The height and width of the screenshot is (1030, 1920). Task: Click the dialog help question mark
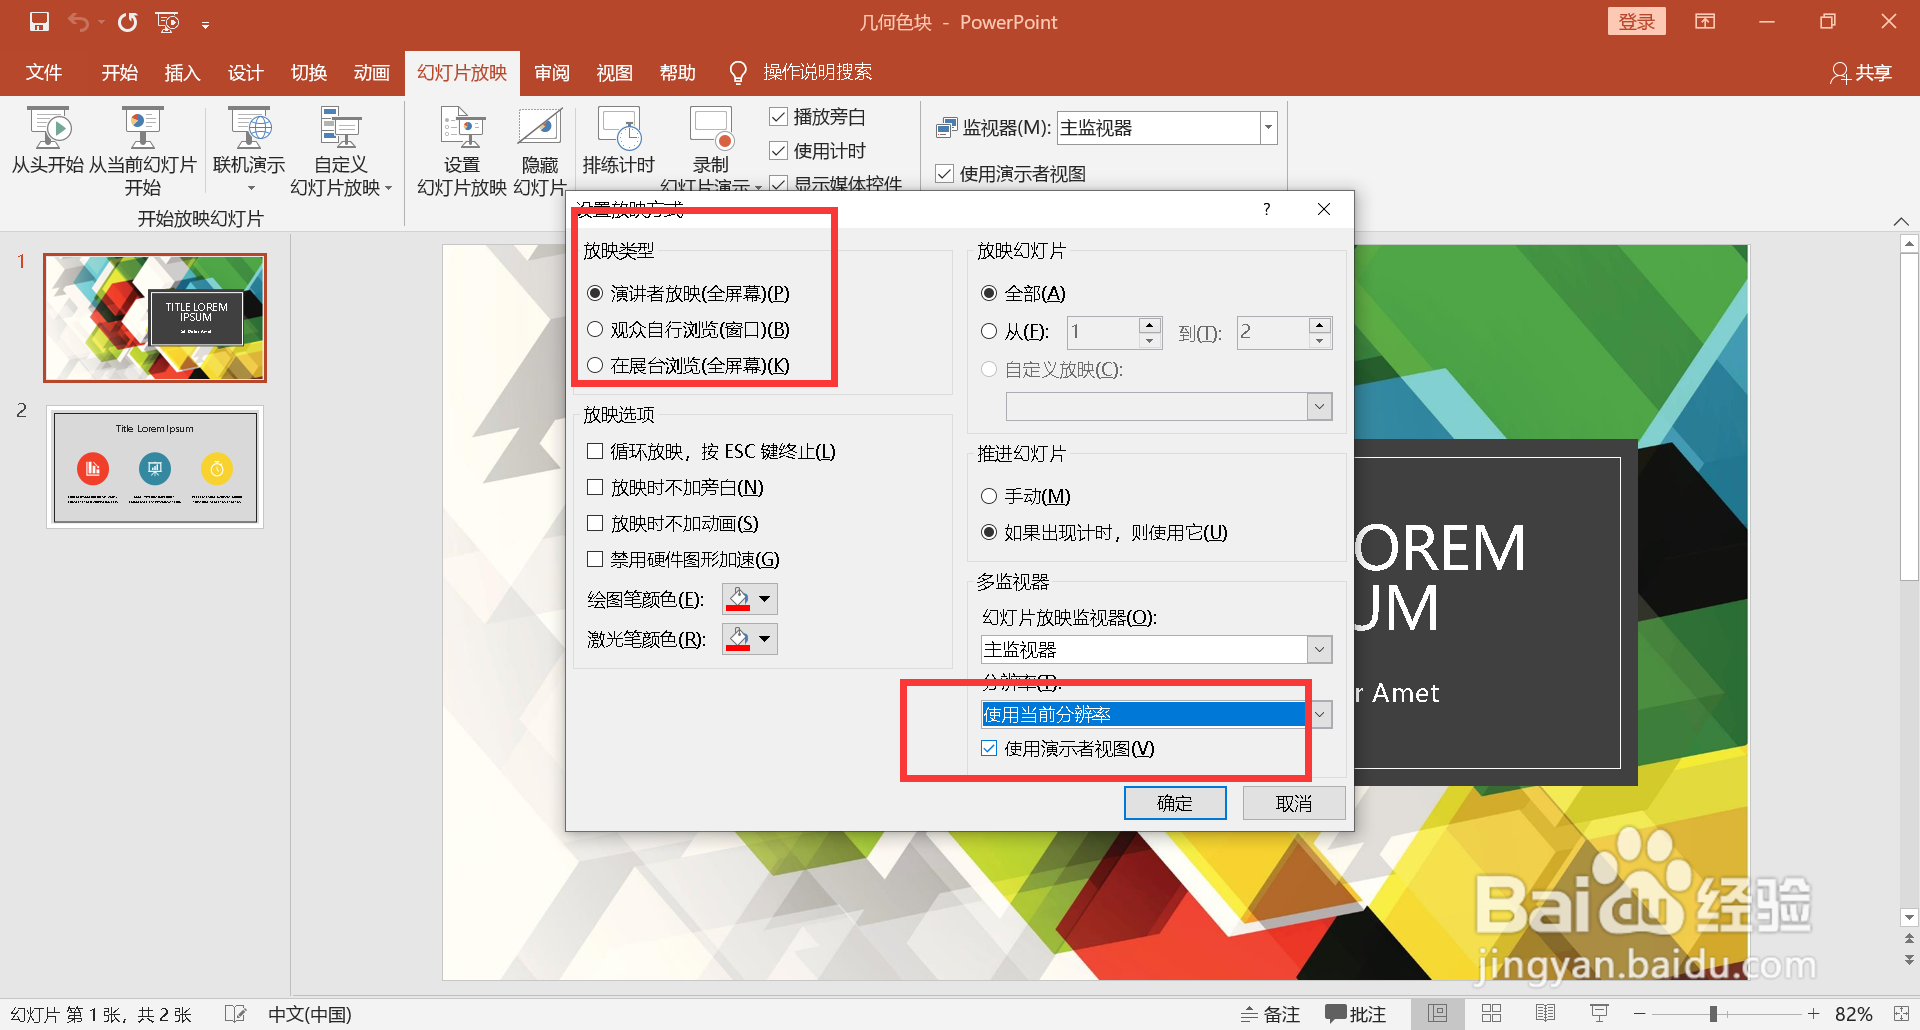click(1267, 209)
